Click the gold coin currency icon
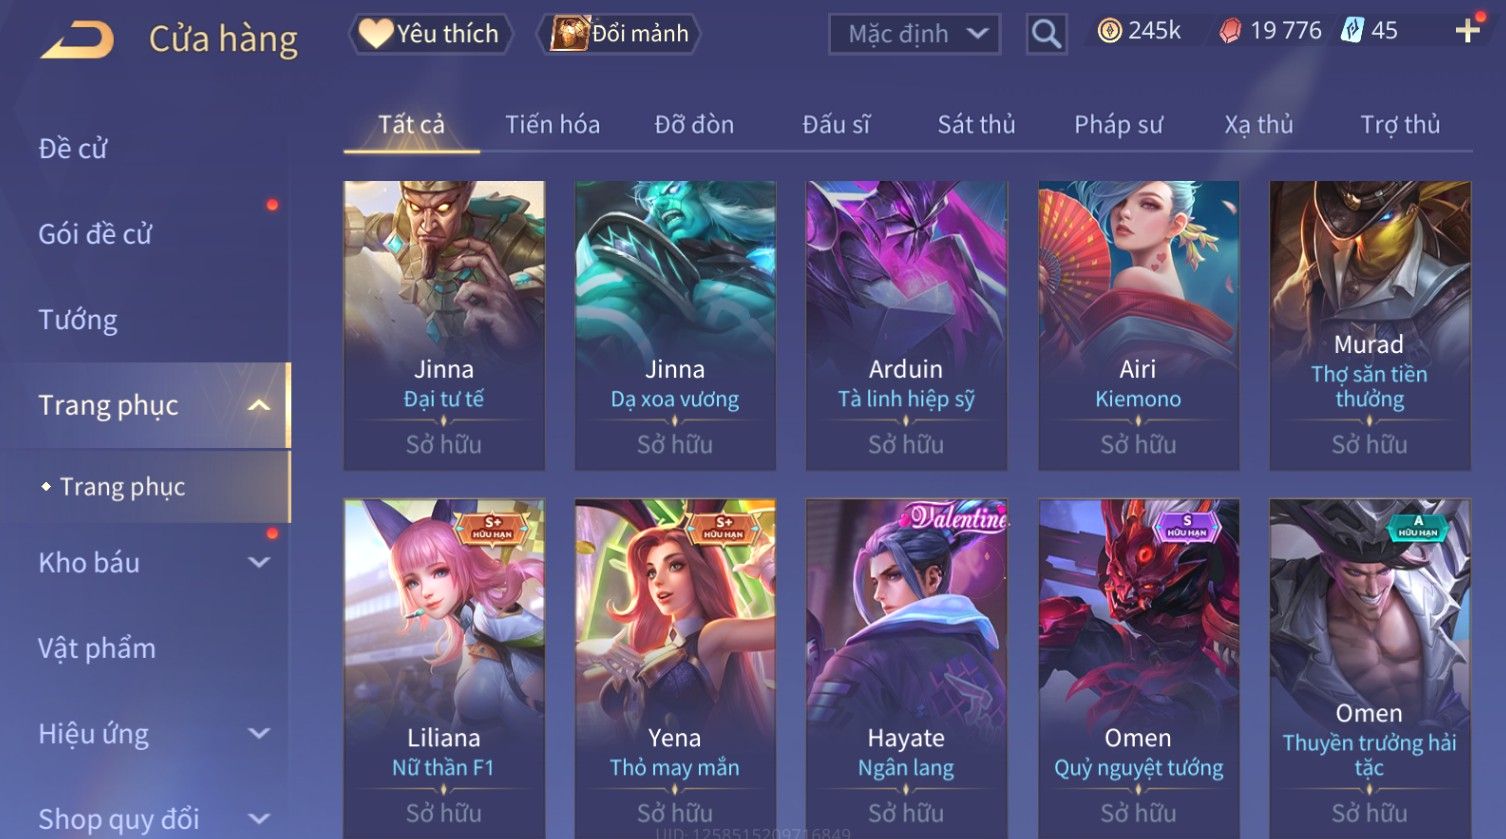The image size is (1506, 839). coord(1109,32)
